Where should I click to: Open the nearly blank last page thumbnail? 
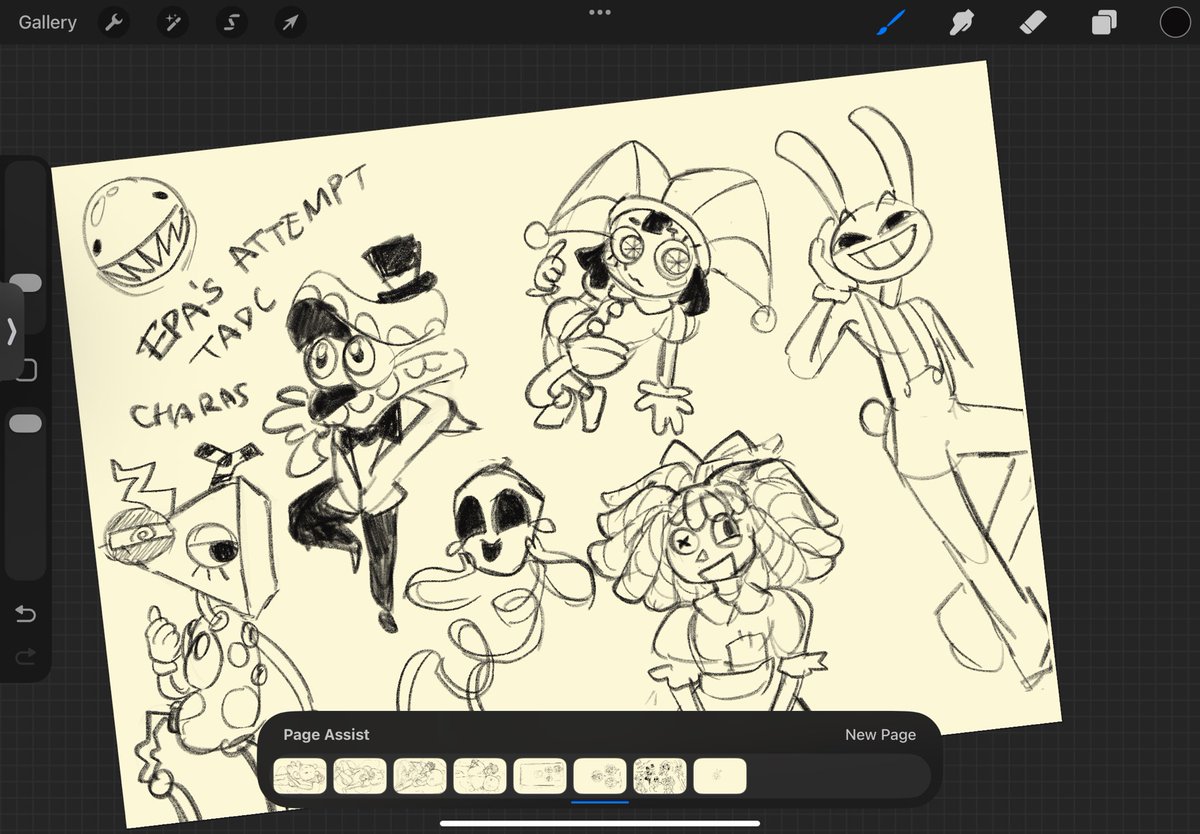point(720,776)
